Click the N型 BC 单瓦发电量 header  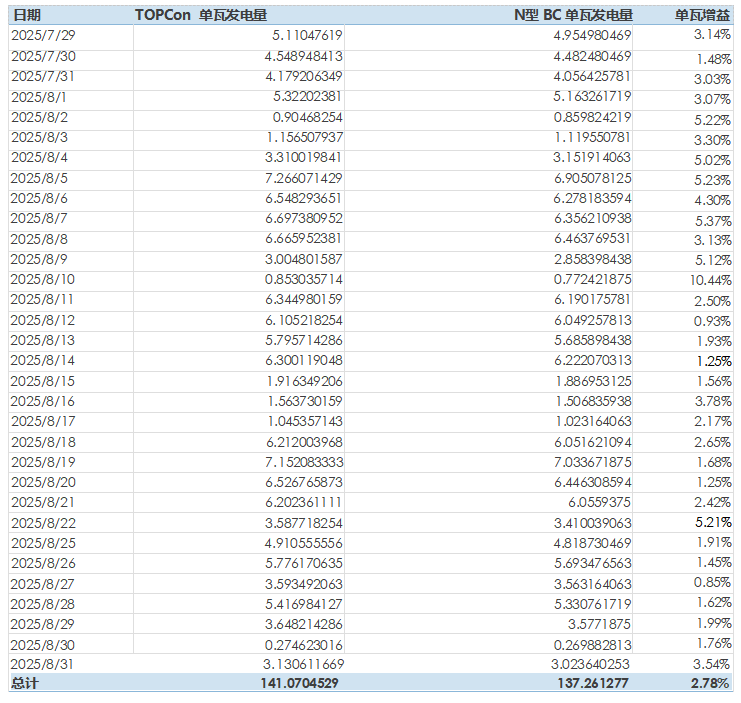(572, 15)
